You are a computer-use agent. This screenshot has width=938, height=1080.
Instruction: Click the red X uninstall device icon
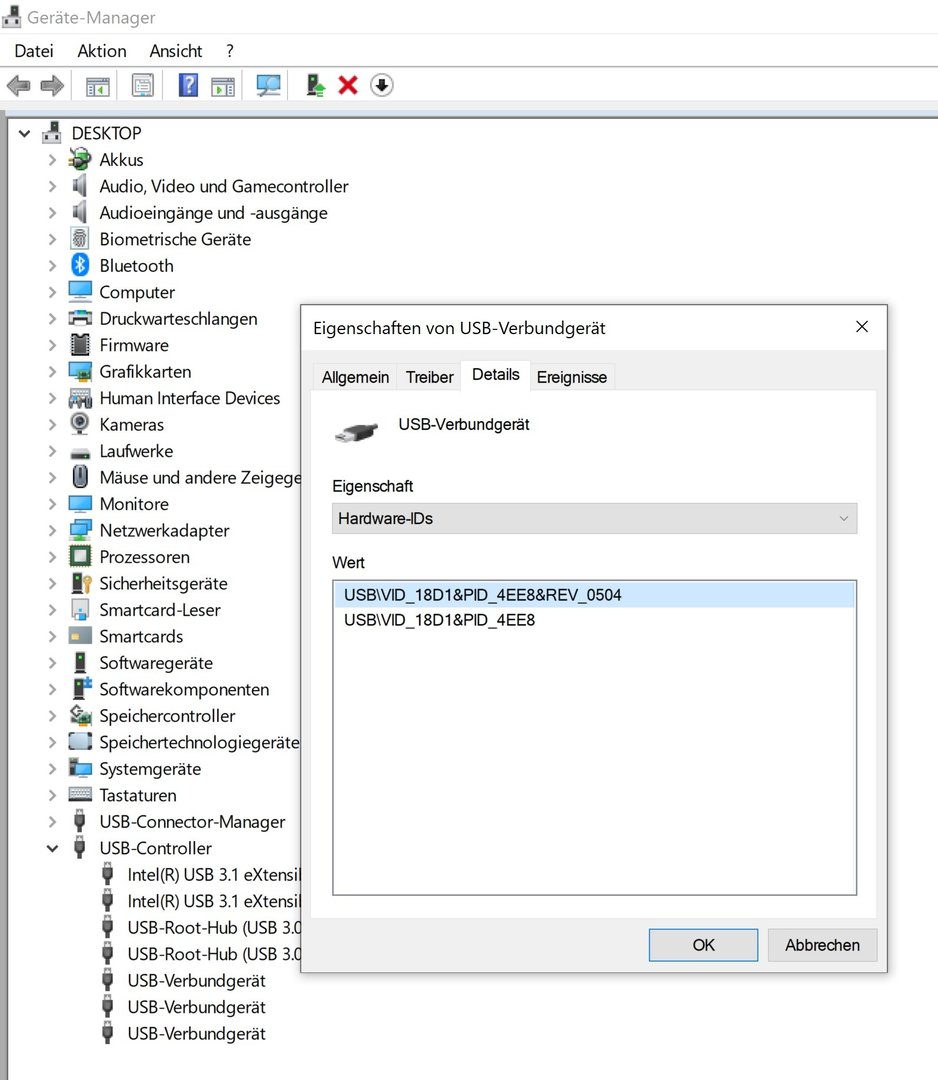348,86
